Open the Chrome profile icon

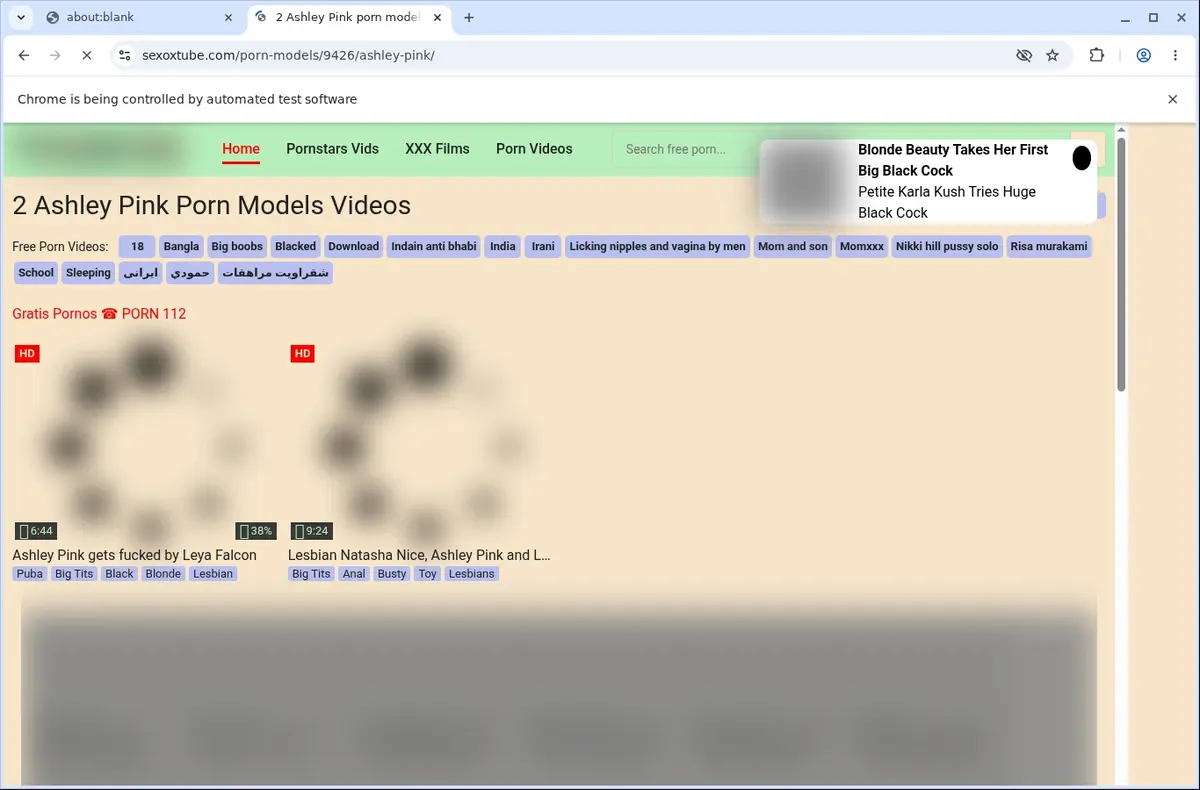point(1143,55)
